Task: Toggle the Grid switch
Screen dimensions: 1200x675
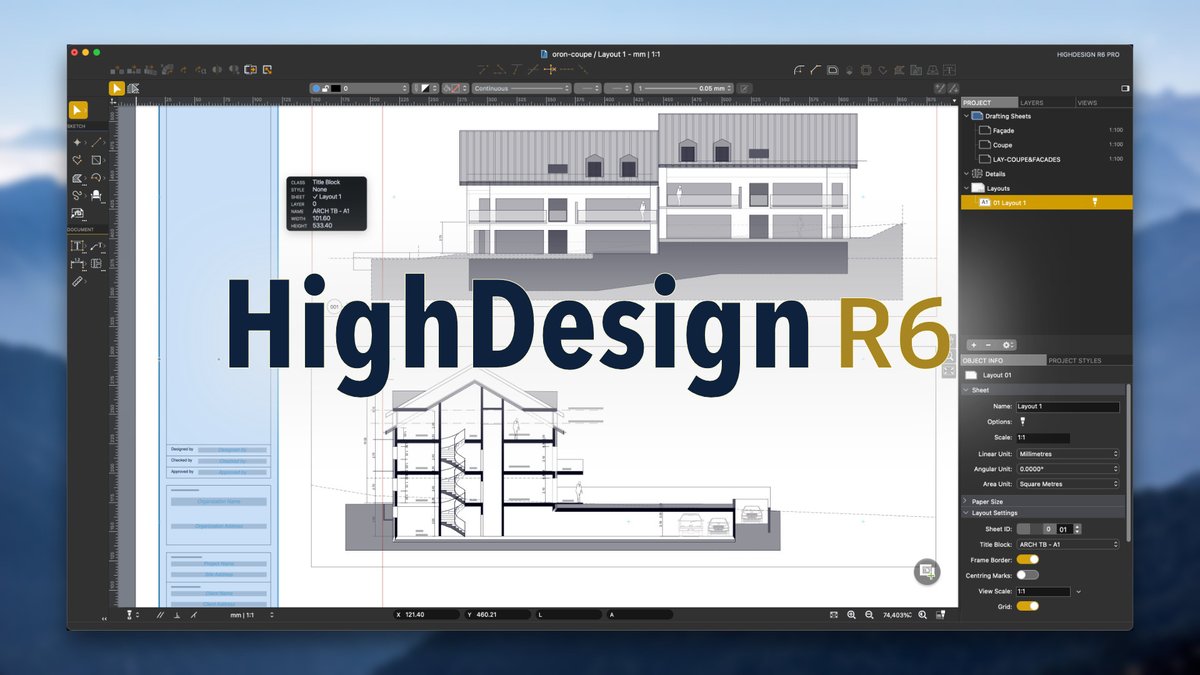Action: [1028, 606]
